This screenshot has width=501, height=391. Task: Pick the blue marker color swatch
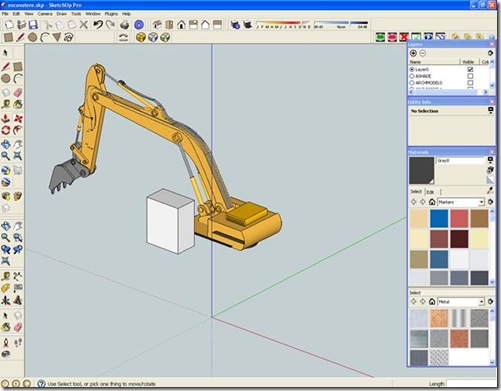pos(439,218)
